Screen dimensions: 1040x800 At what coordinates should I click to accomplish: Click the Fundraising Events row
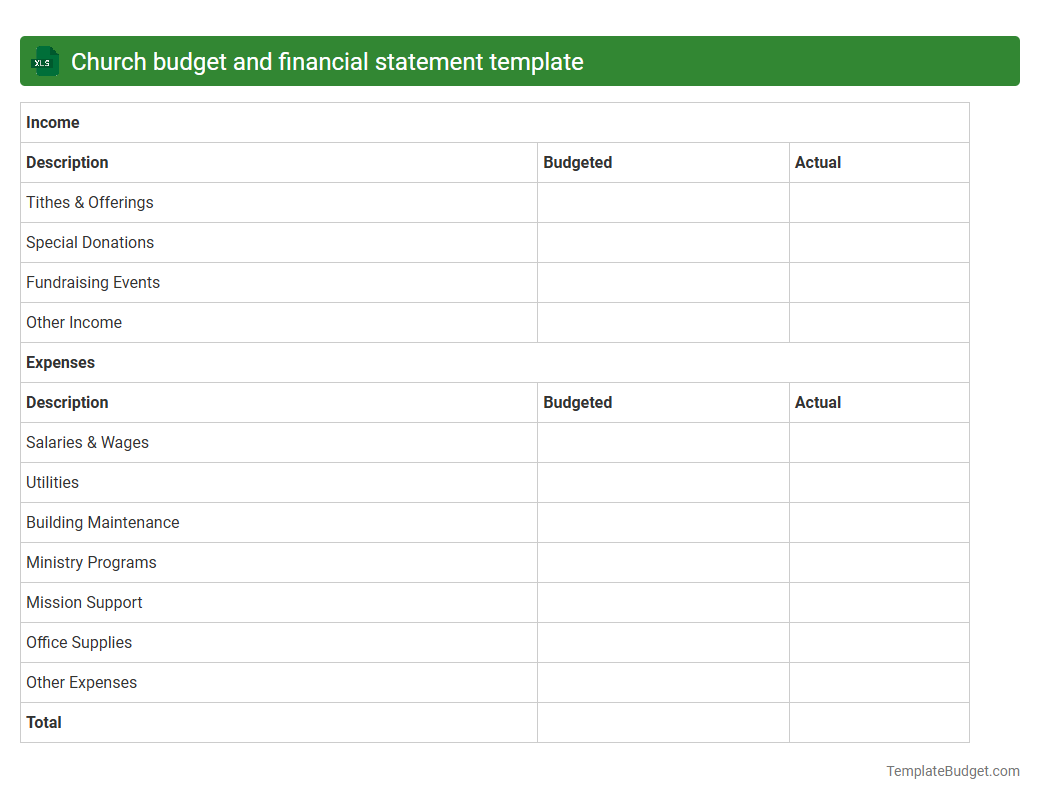click(93, 282)
